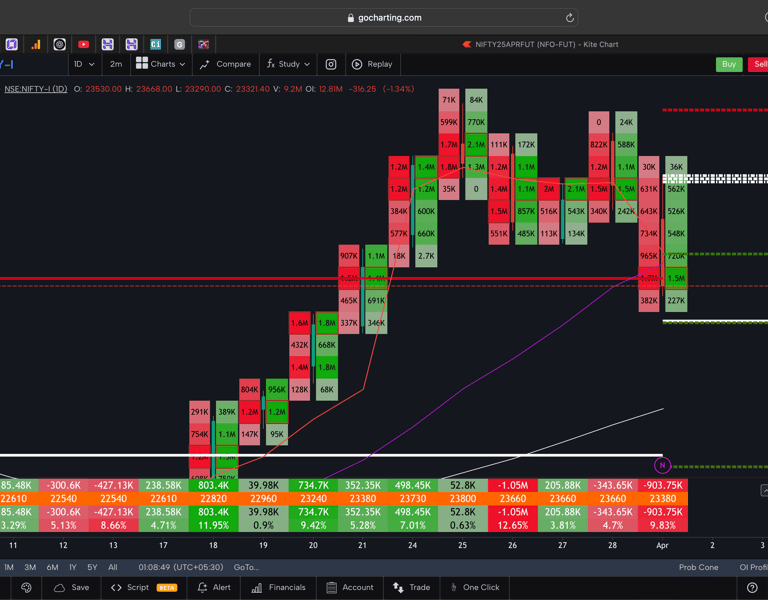Click the first 2.1M footprint cell
The width and height of the screenshot is (768, 600).
(x=476, y=144)
